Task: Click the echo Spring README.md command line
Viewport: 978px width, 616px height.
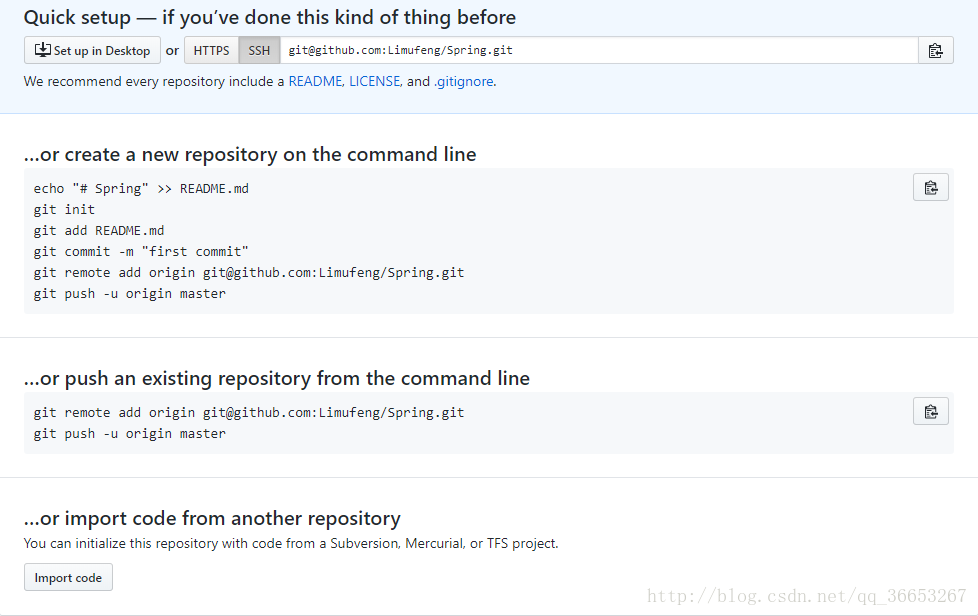Action: pyautogui.click(x=141, y=188)
